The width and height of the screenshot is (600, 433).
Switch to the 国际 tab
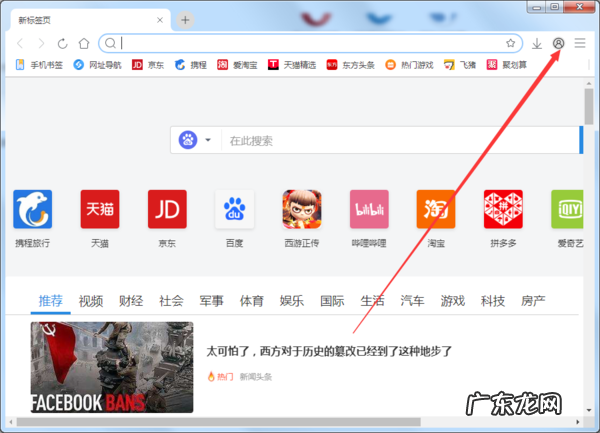(x=332, y=301)
